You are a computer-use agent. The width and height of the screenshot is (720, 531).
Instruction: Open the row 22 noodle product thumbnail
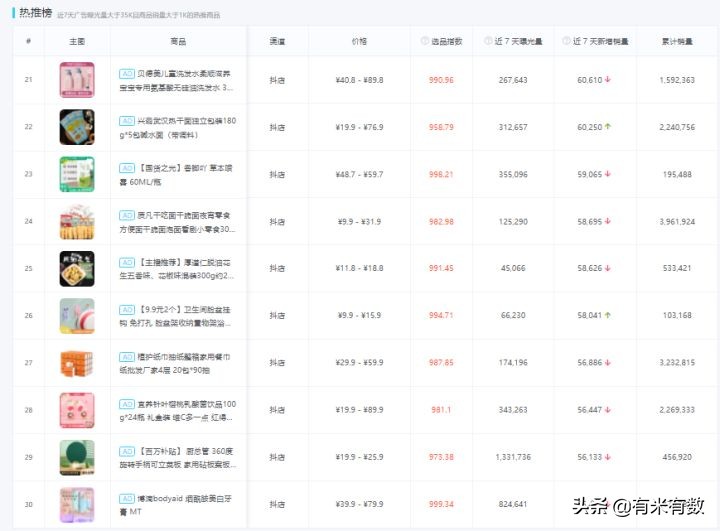tap(77, 127)
